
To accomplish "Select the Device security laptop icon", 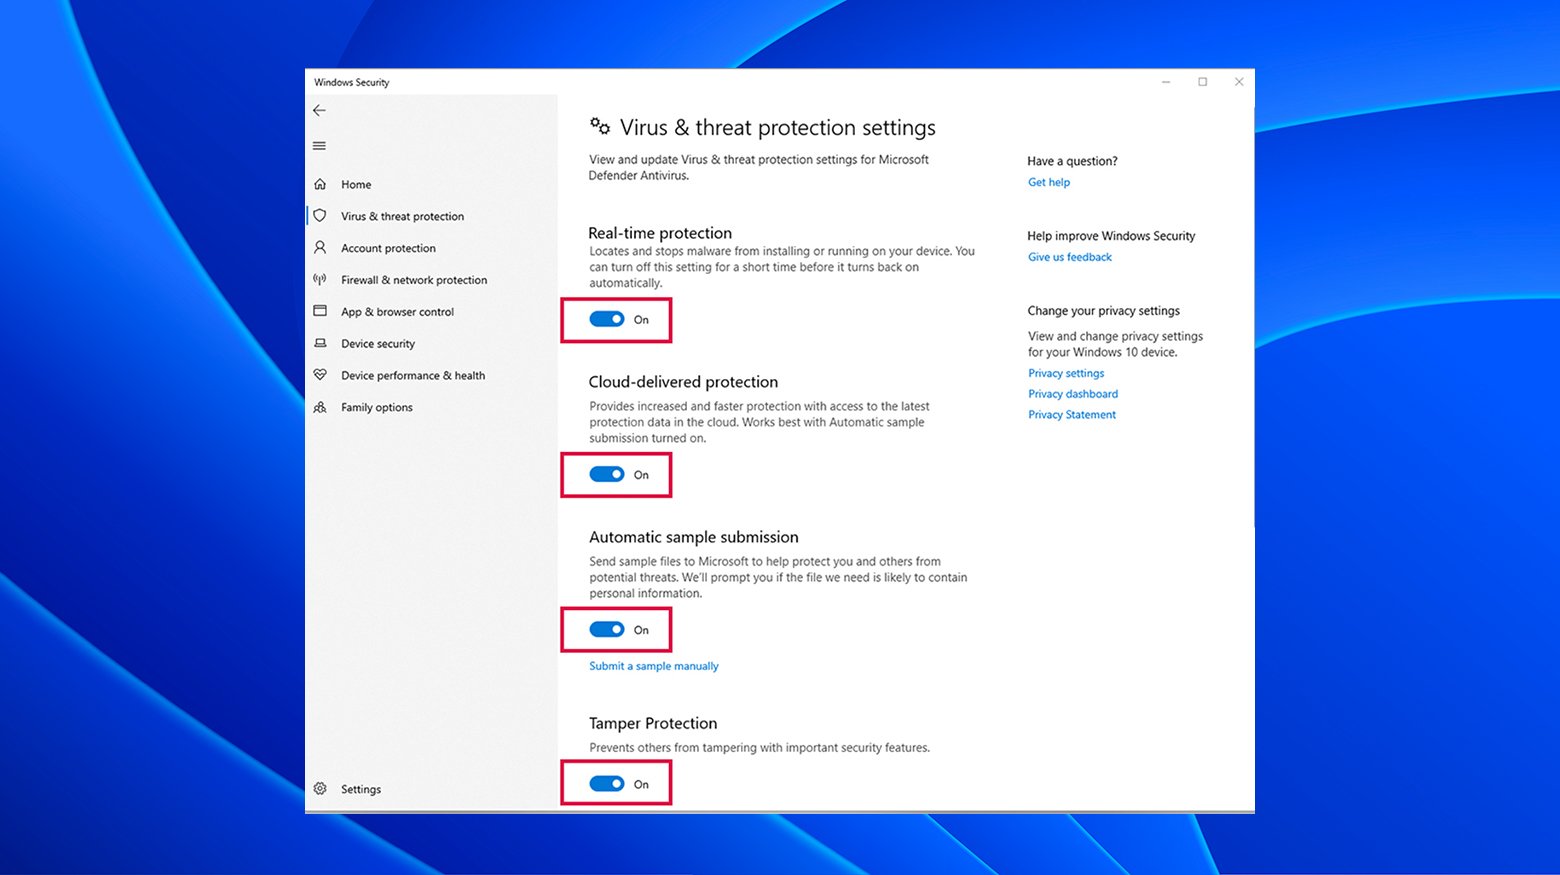I will 320,343.
